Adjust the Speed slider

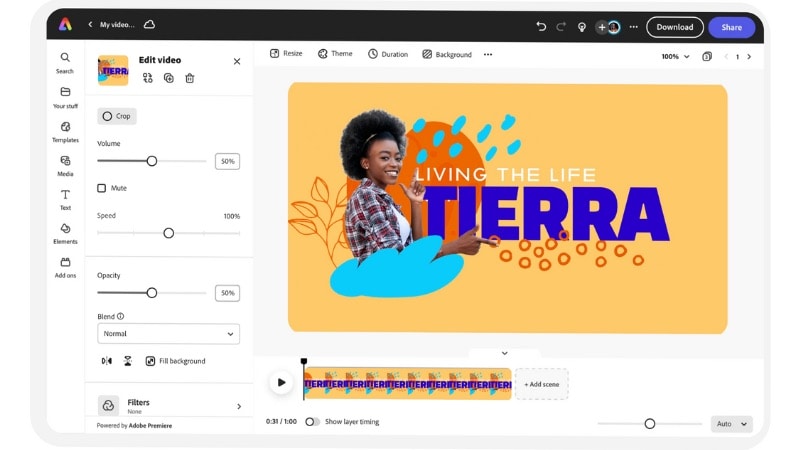click(168, 233)
